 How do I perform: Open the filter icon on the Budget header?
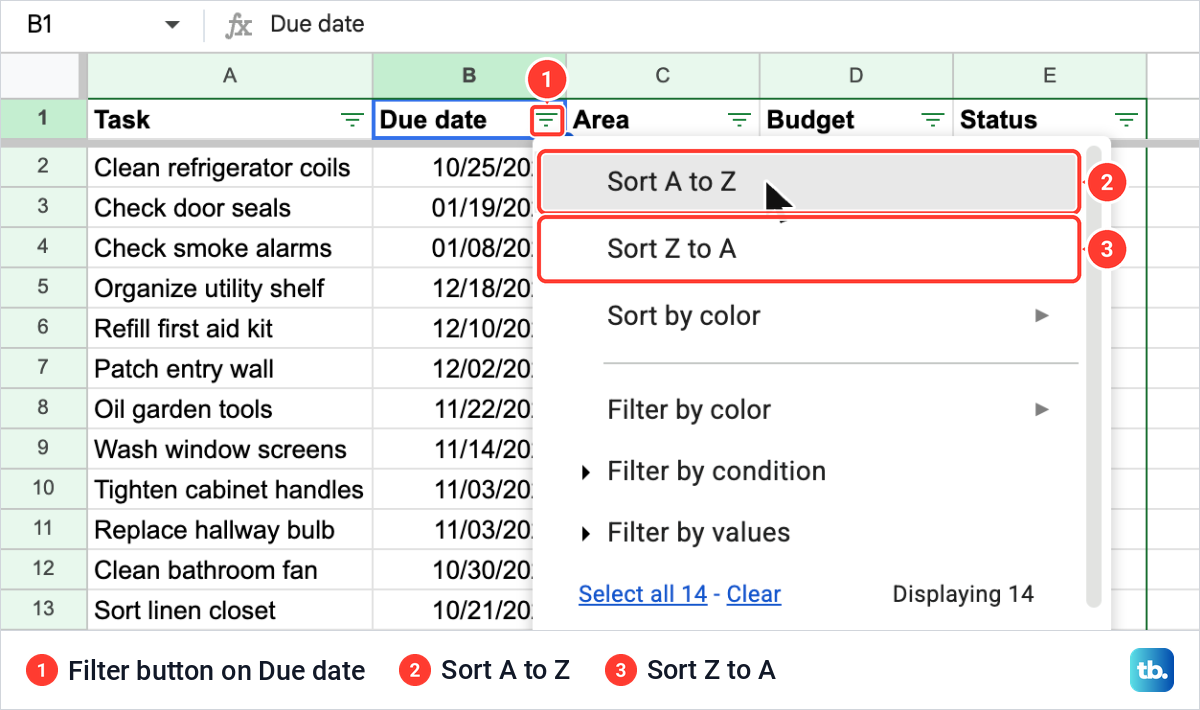933,120
